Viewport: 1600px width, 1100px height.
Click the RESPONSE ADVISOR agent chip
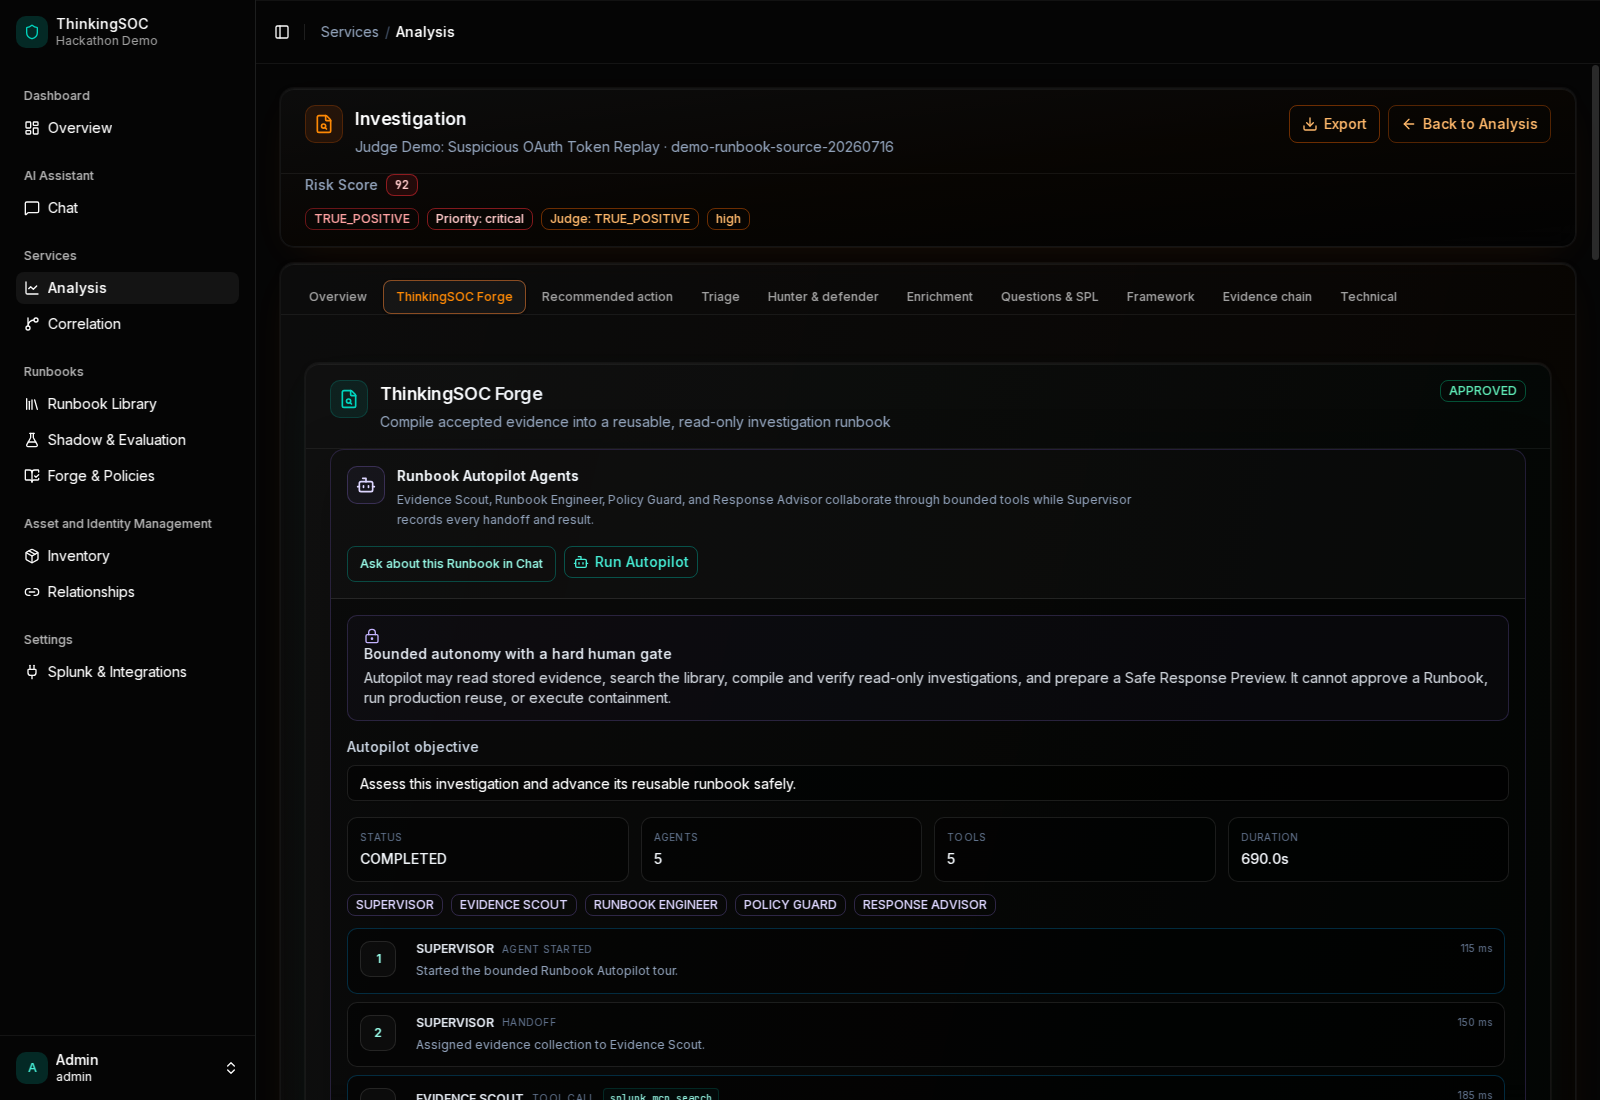pos(925,905)
